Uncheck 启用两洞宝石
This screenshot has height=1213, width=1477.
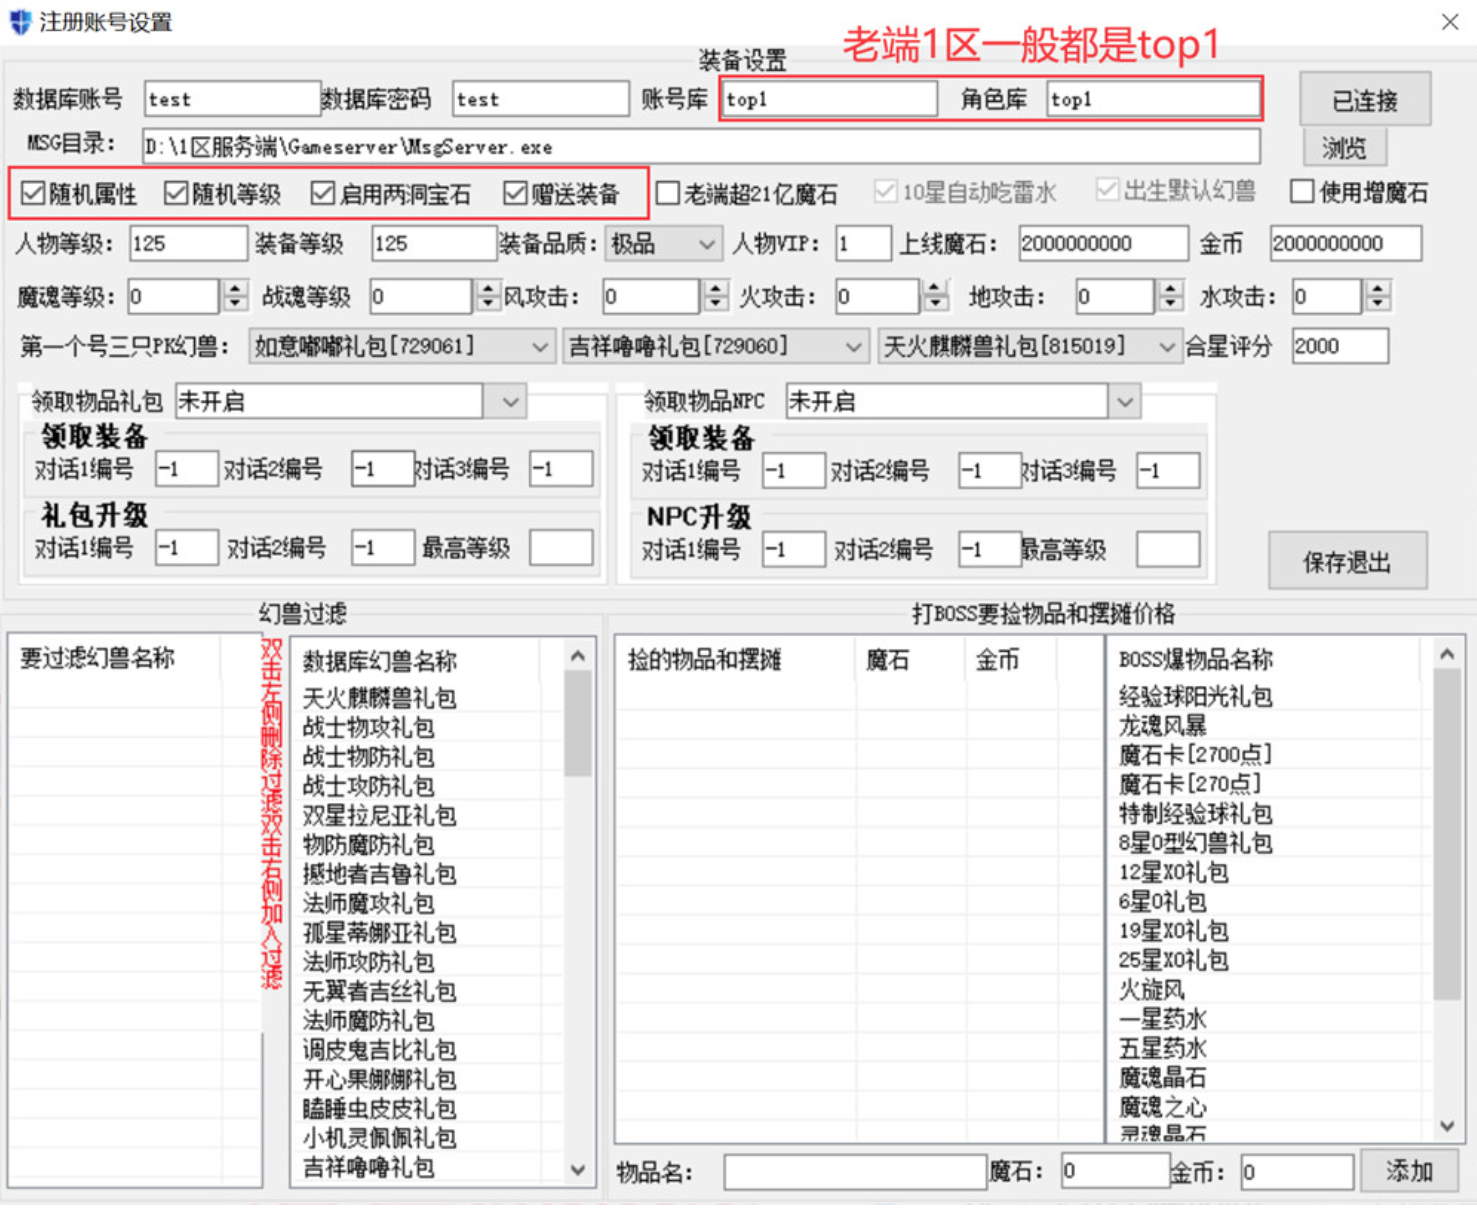(x=321, y=193)
